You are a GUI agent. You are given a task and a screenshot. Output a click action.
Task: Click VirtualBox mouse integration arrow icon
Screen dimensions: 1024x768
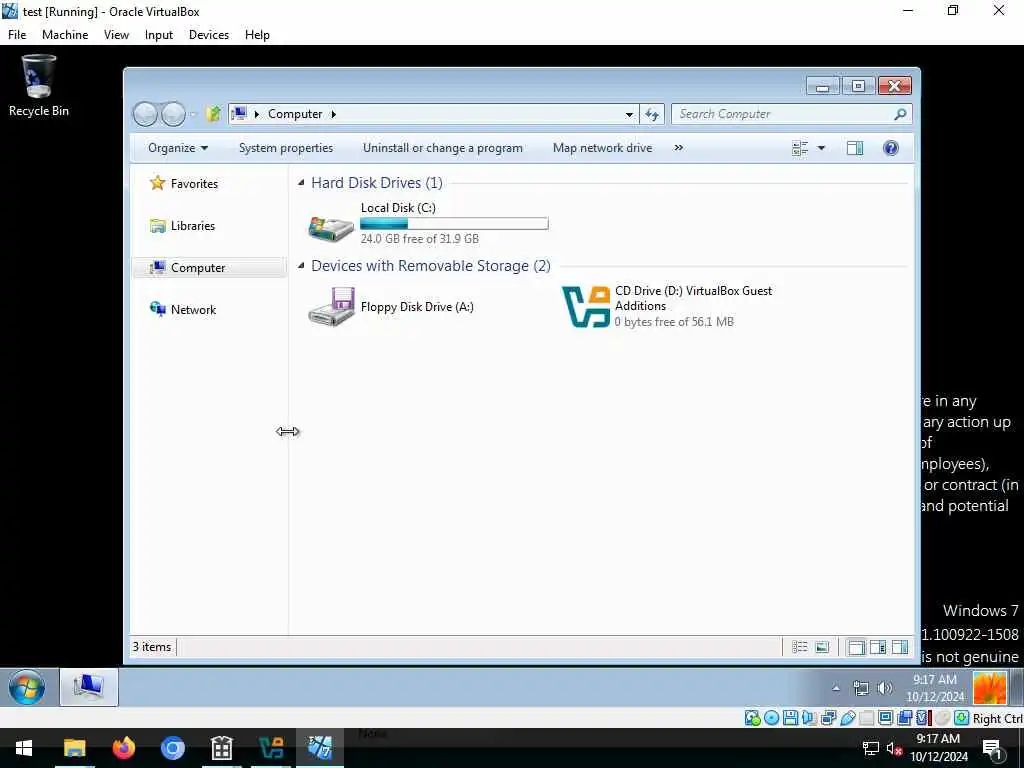961,718
